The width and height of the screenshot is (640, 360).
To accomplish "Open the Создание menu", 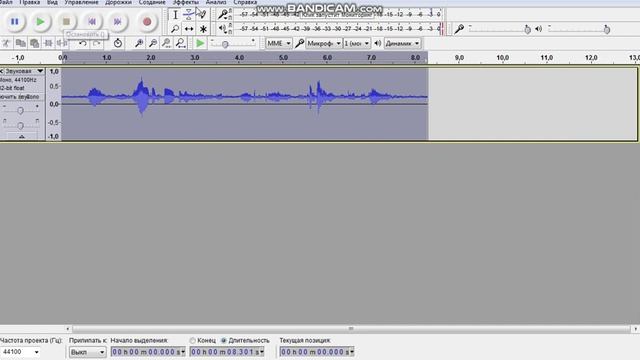I will (152, 2).
